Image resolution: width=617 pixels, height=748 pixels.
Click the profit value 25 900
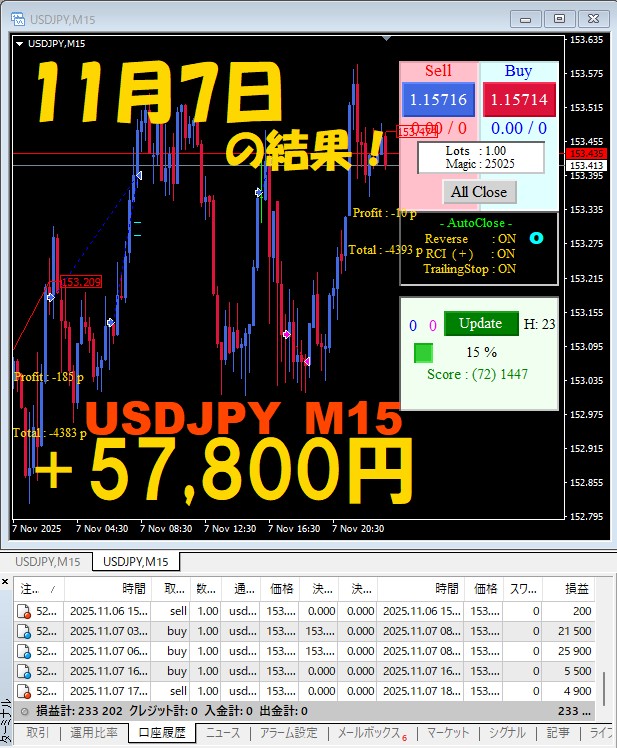pos(575,651)
